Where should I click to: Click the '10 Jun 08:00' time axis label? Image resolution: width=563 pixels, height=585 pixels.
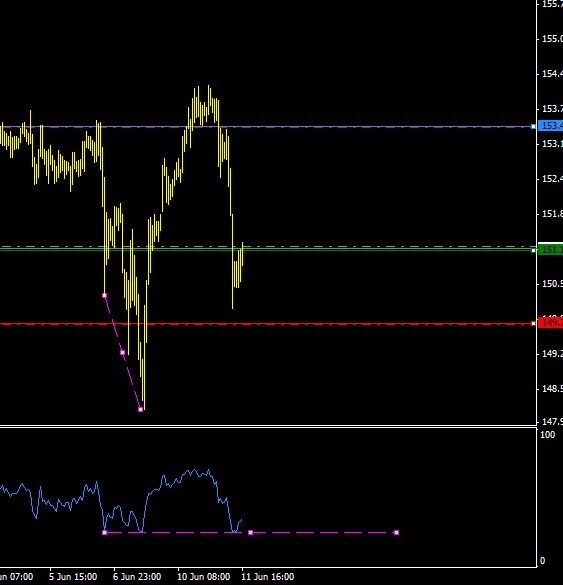(x=203, y=577)
